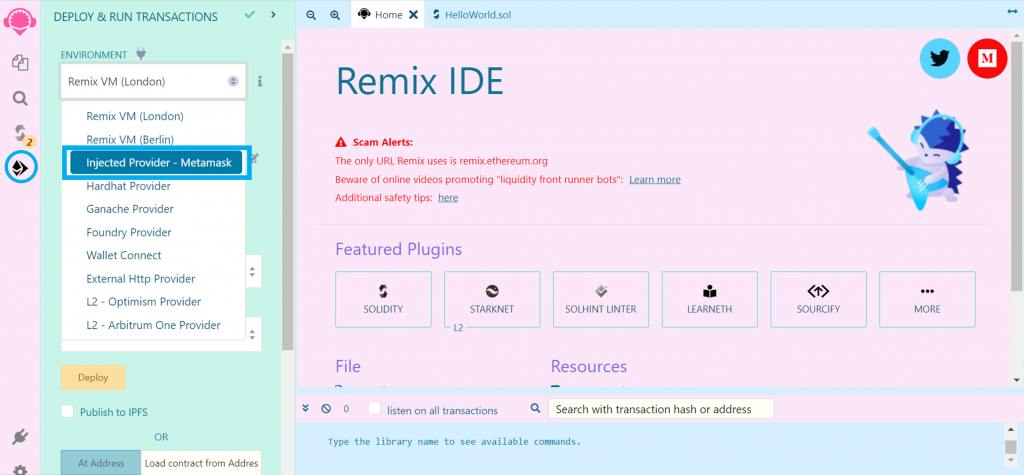This screenshot has height=475, width=1024.
Task: Open the SOLHINT LINTER featured plugin
Action: (601, 299)
